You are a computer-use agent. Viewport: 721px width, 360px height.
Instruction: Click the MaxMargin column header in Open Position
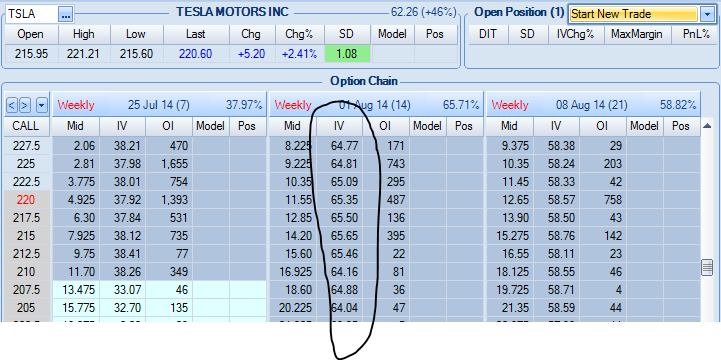[636, 34]
